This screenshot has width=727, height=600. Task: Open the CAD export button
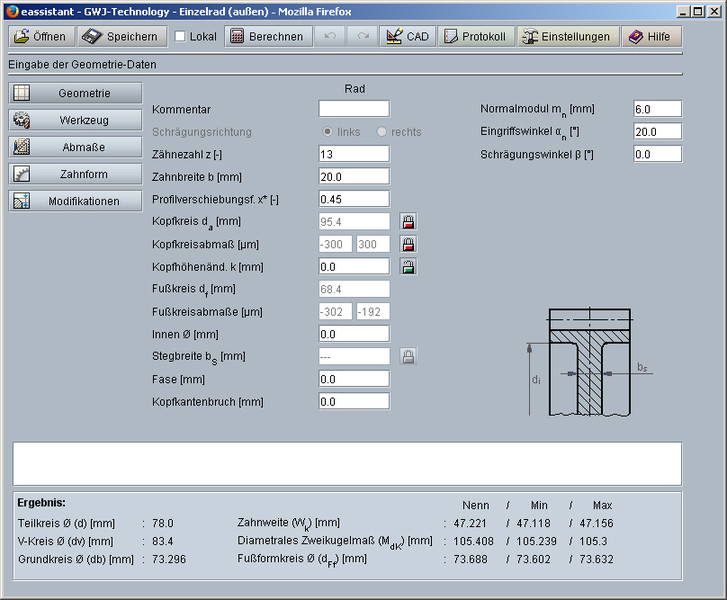point(406,36)
